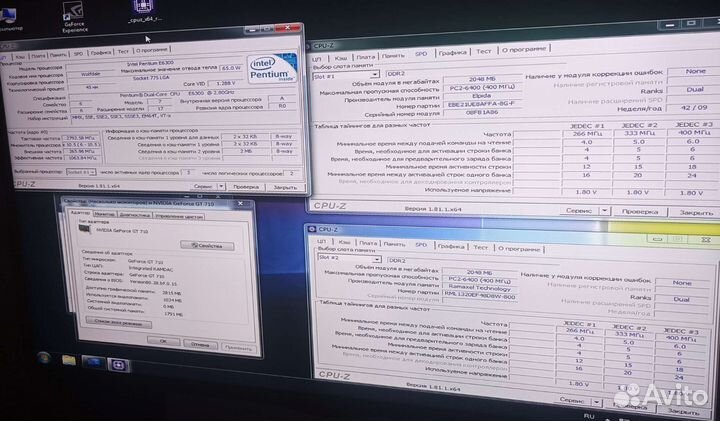Click PC2-6400 bandwidth field in Slot #1 window
The height and width of the screenshot is (421, 720).
pos(482,87)
